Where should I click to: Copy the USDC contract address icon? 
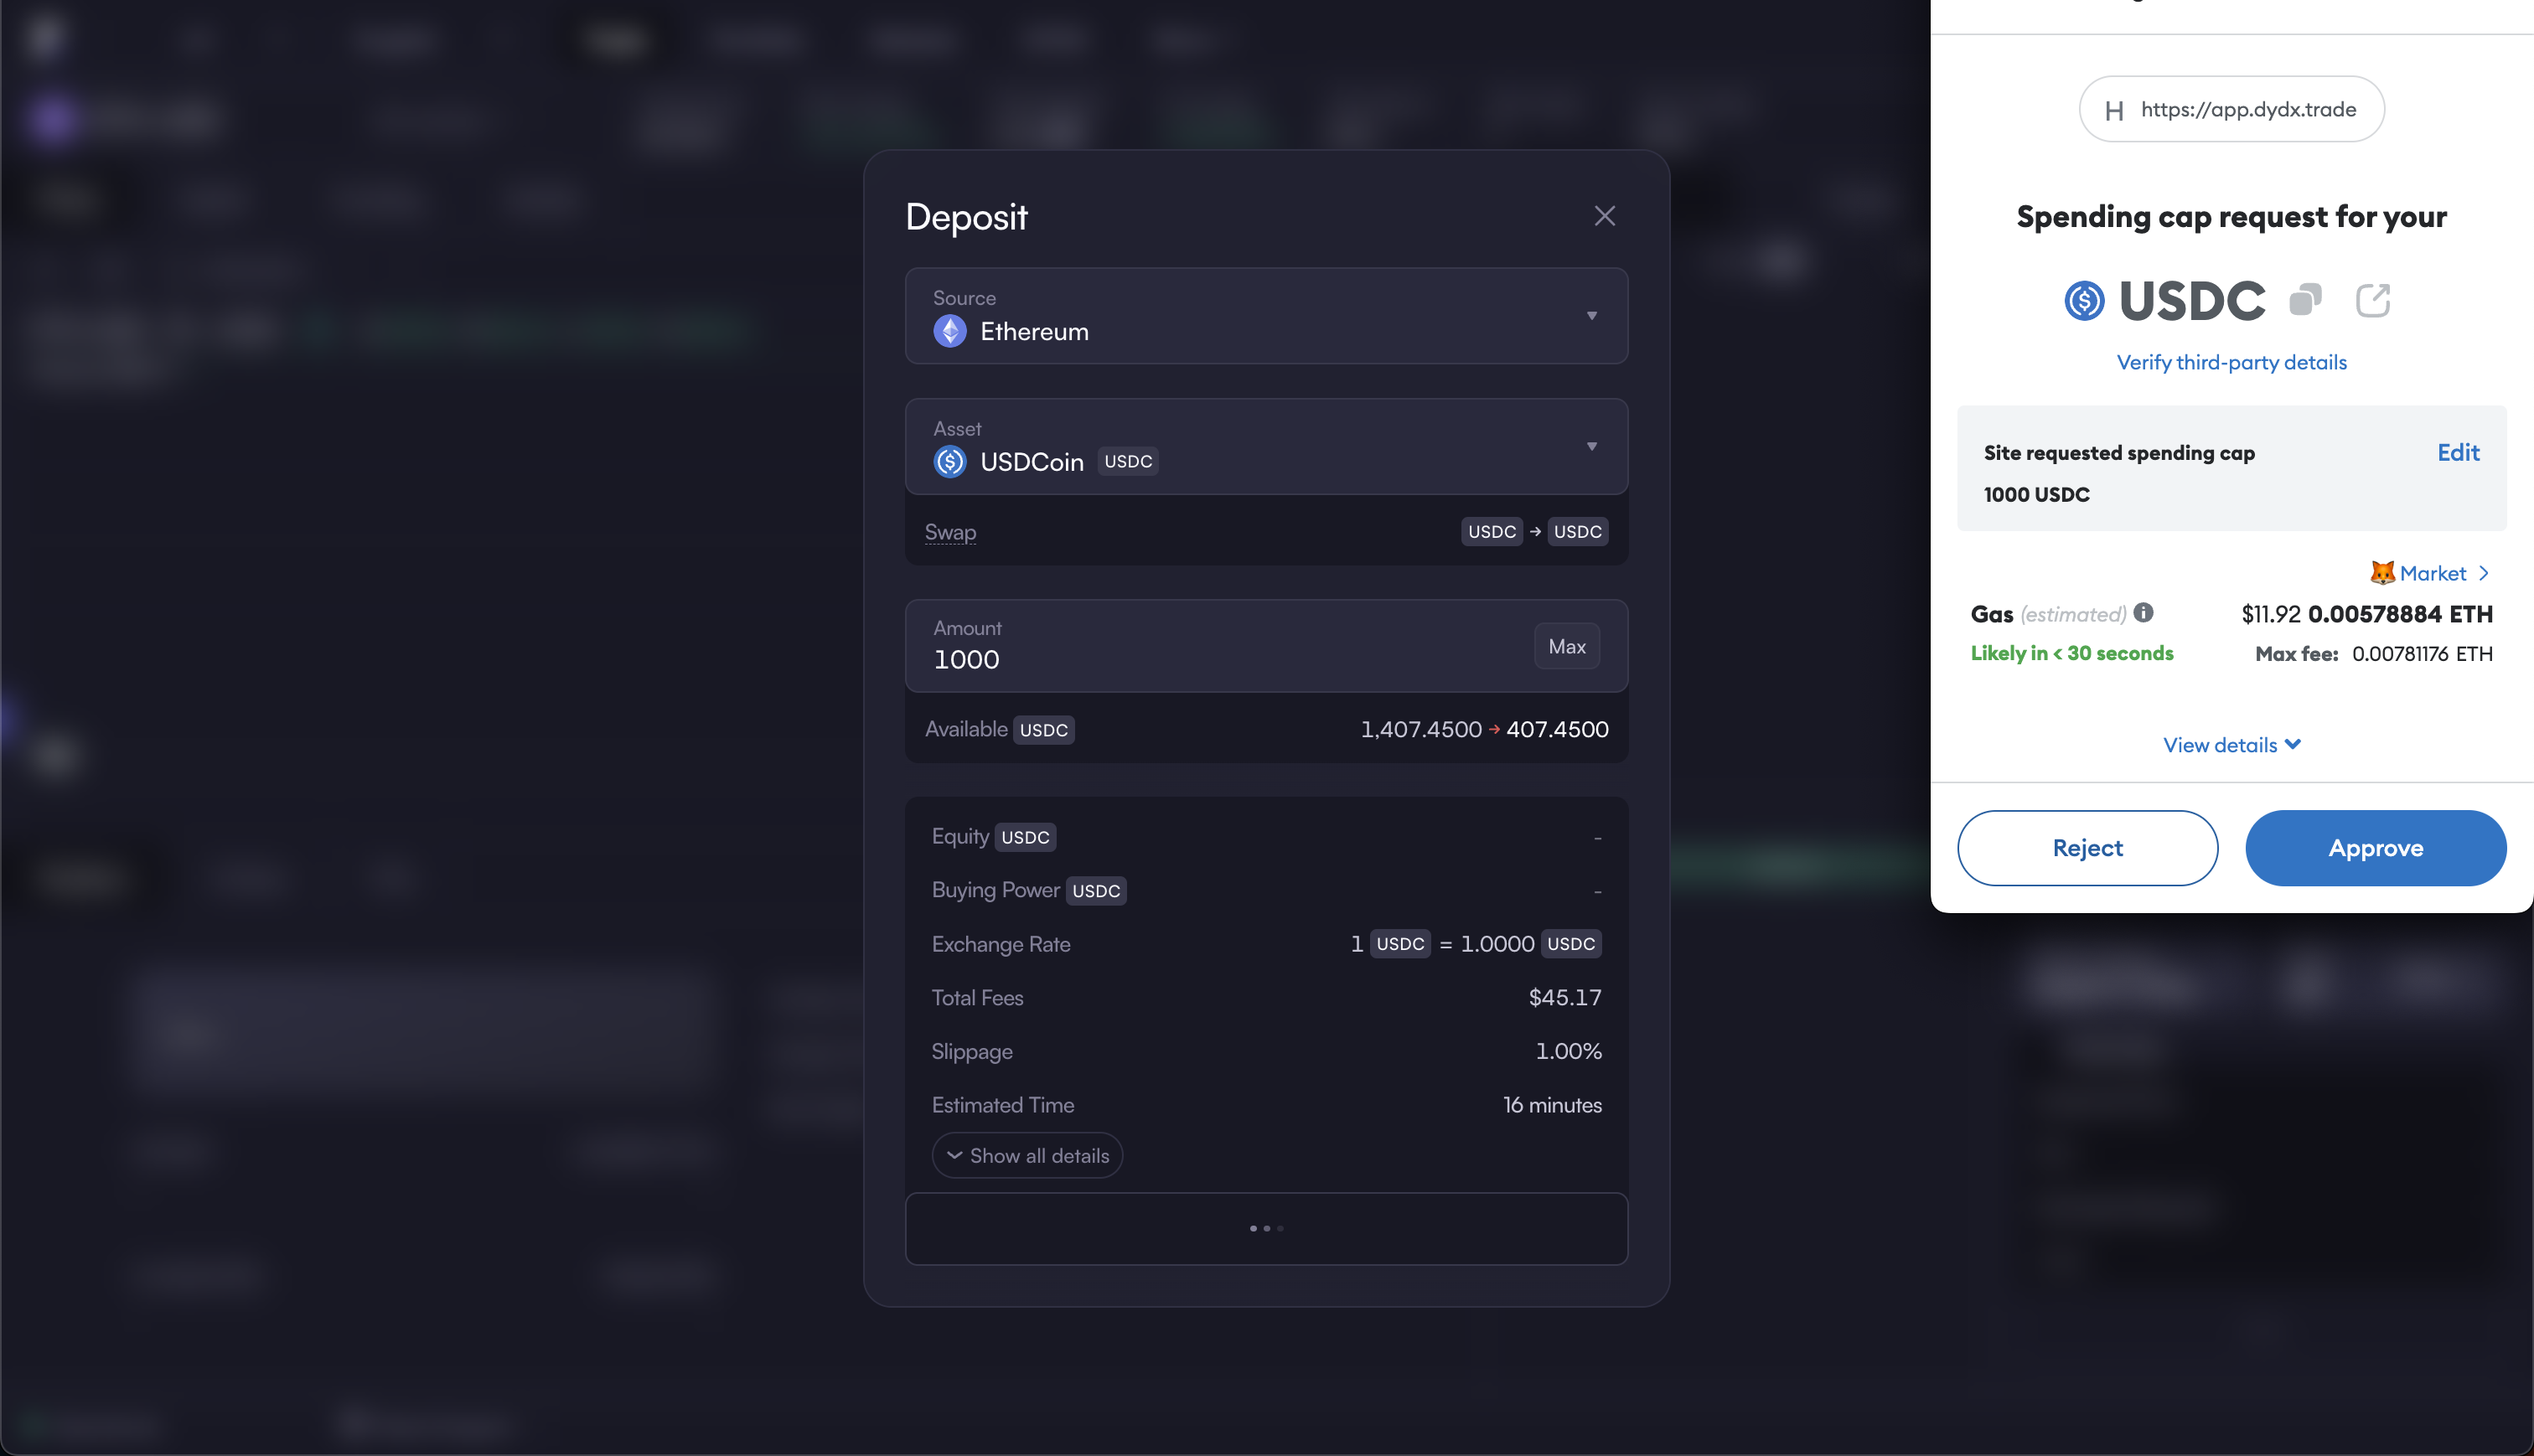2305,300
